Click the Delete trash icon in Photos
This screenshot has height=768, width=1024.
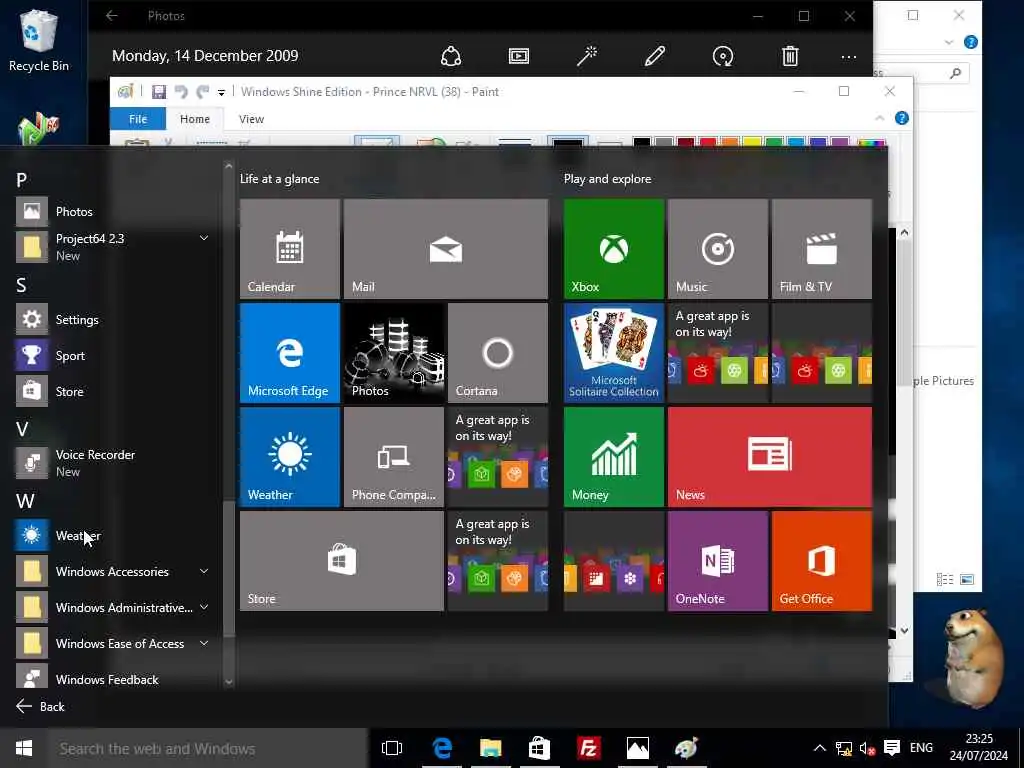coord(790,56)
